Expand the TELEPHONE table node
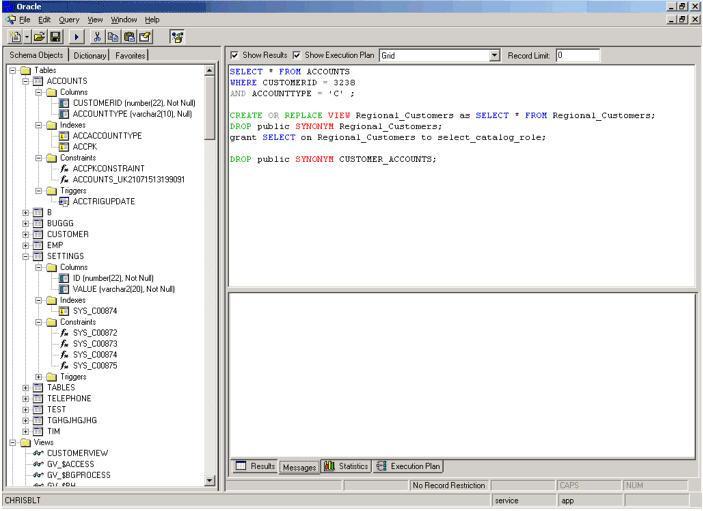 tap(26, 398)
